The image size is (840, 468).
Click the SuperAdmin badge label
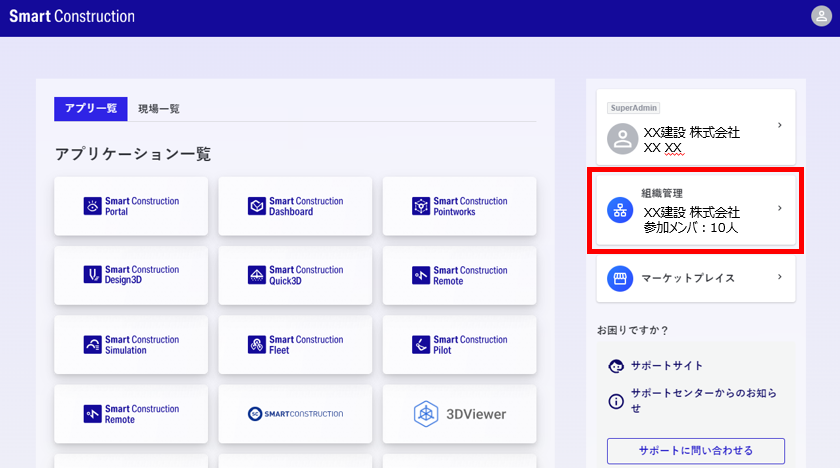click(x=633, y=108)
